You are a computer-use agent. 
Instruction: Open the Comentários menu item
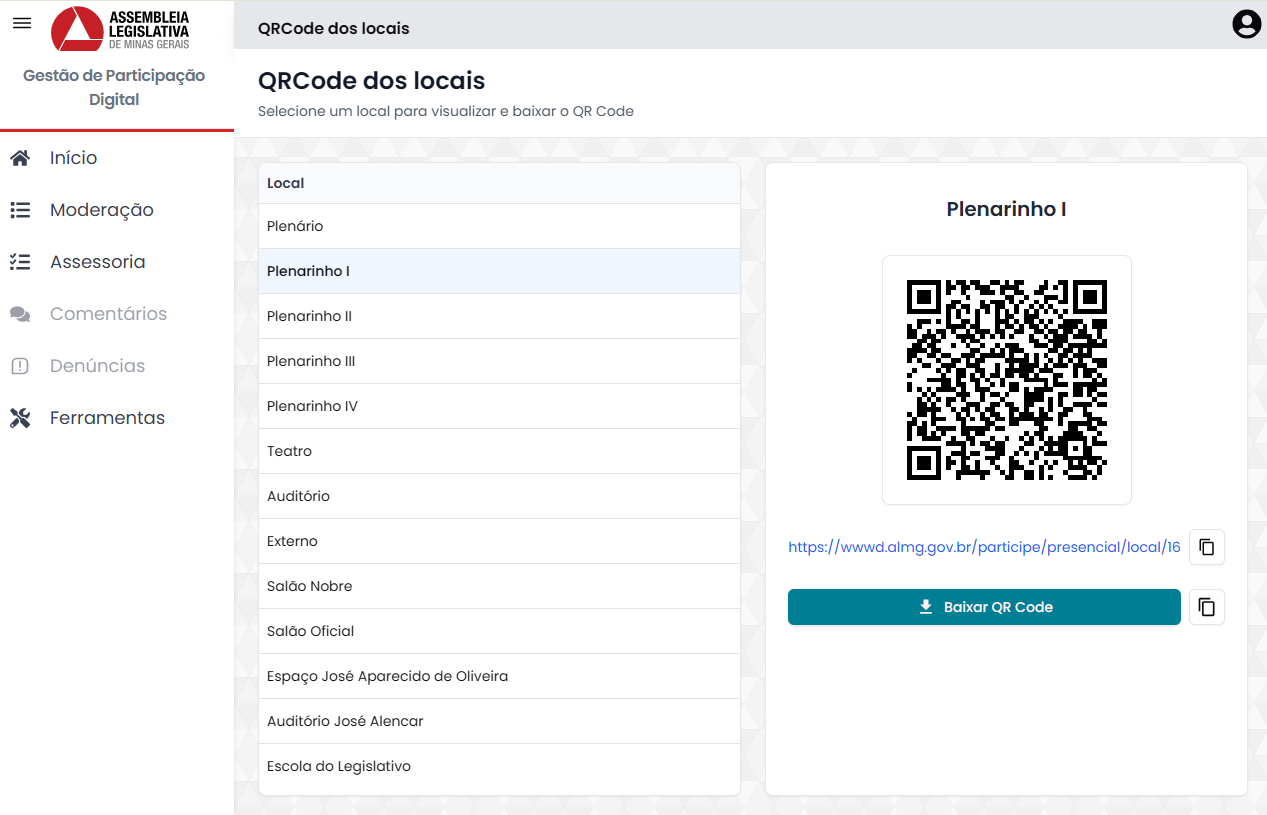108,314
